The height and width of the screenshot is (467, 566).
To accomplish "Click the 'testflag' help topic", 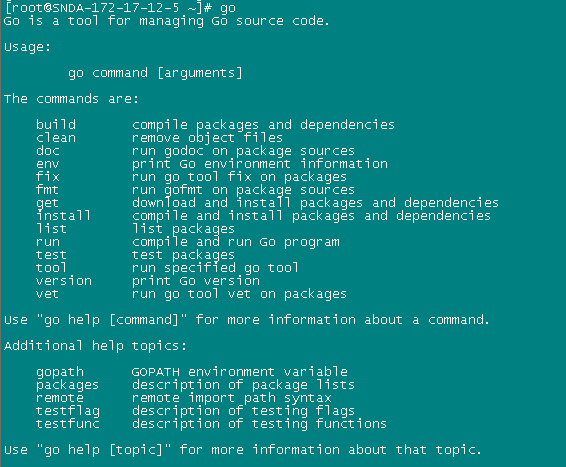I will click(68, 411).
